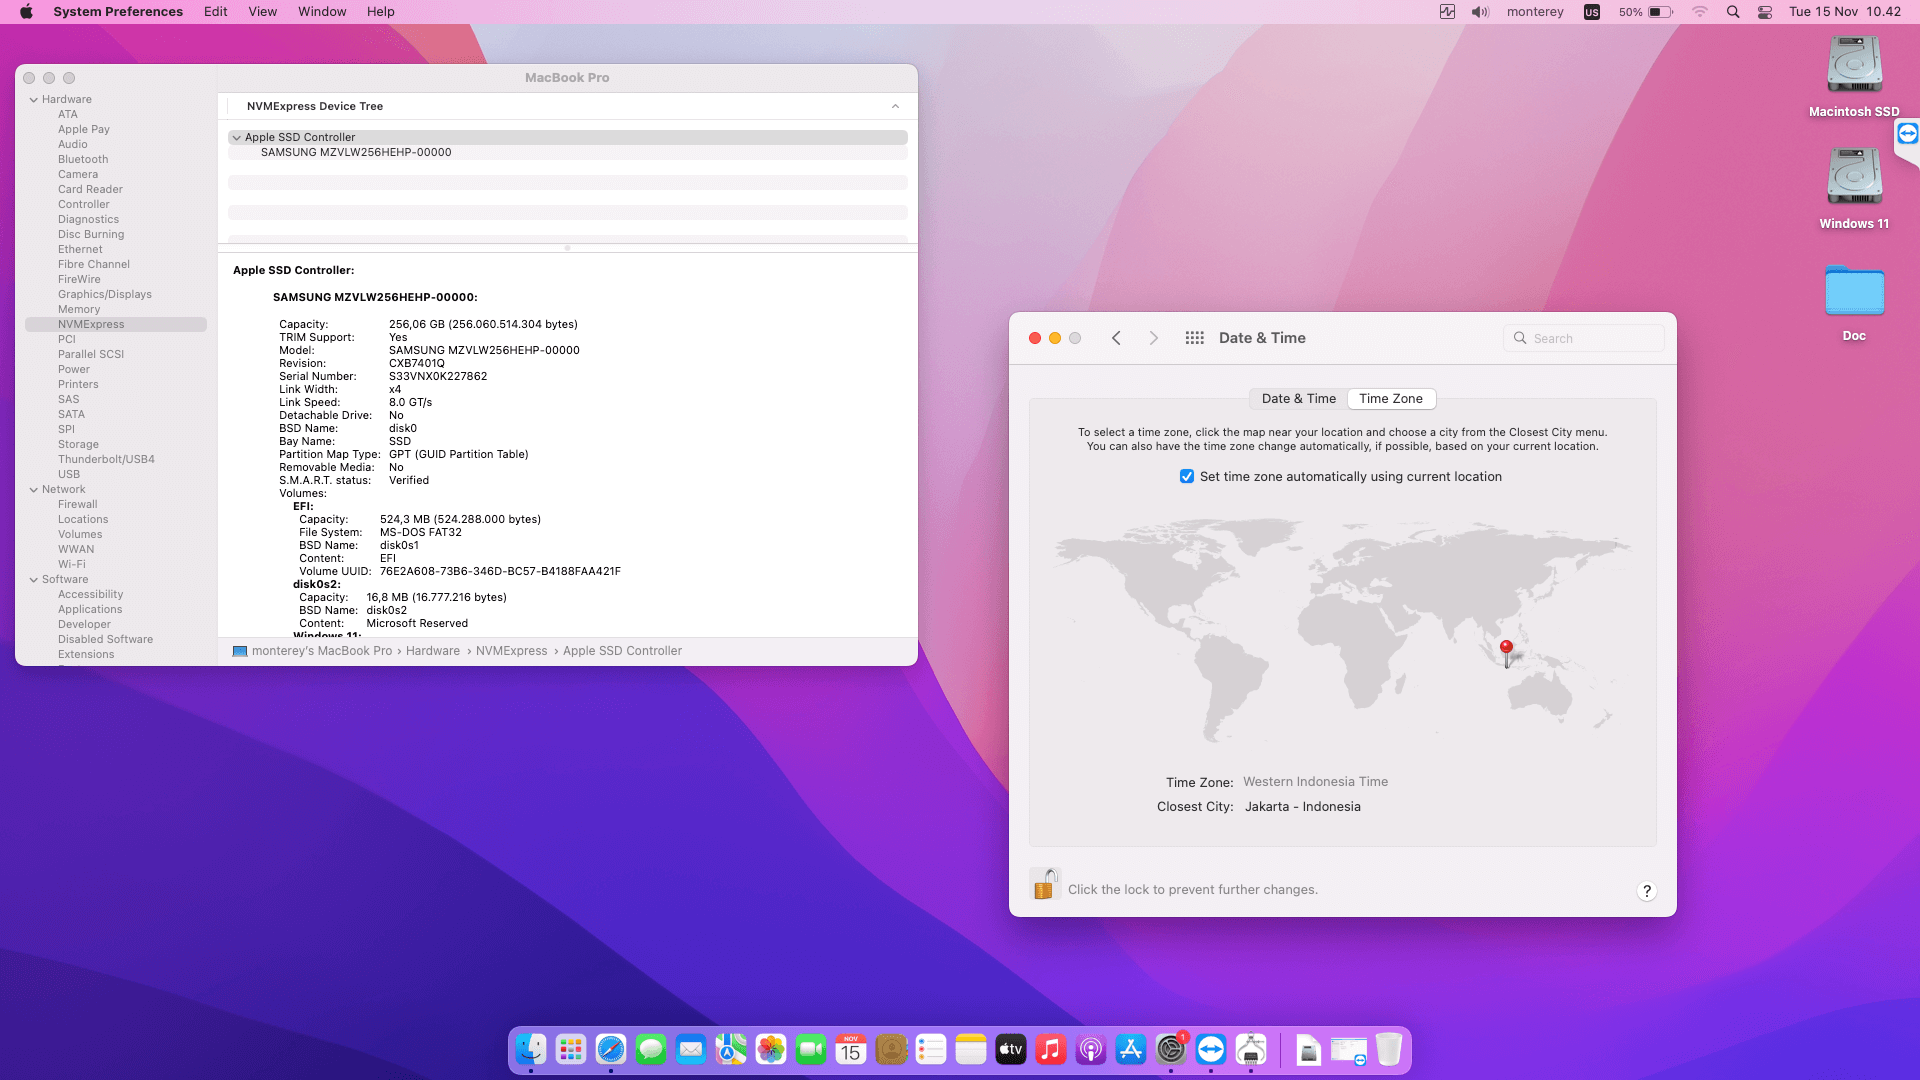Select Storage in Hardware sidebar
This screenshot has width=1920, height=1080.
tap(78, 445)
